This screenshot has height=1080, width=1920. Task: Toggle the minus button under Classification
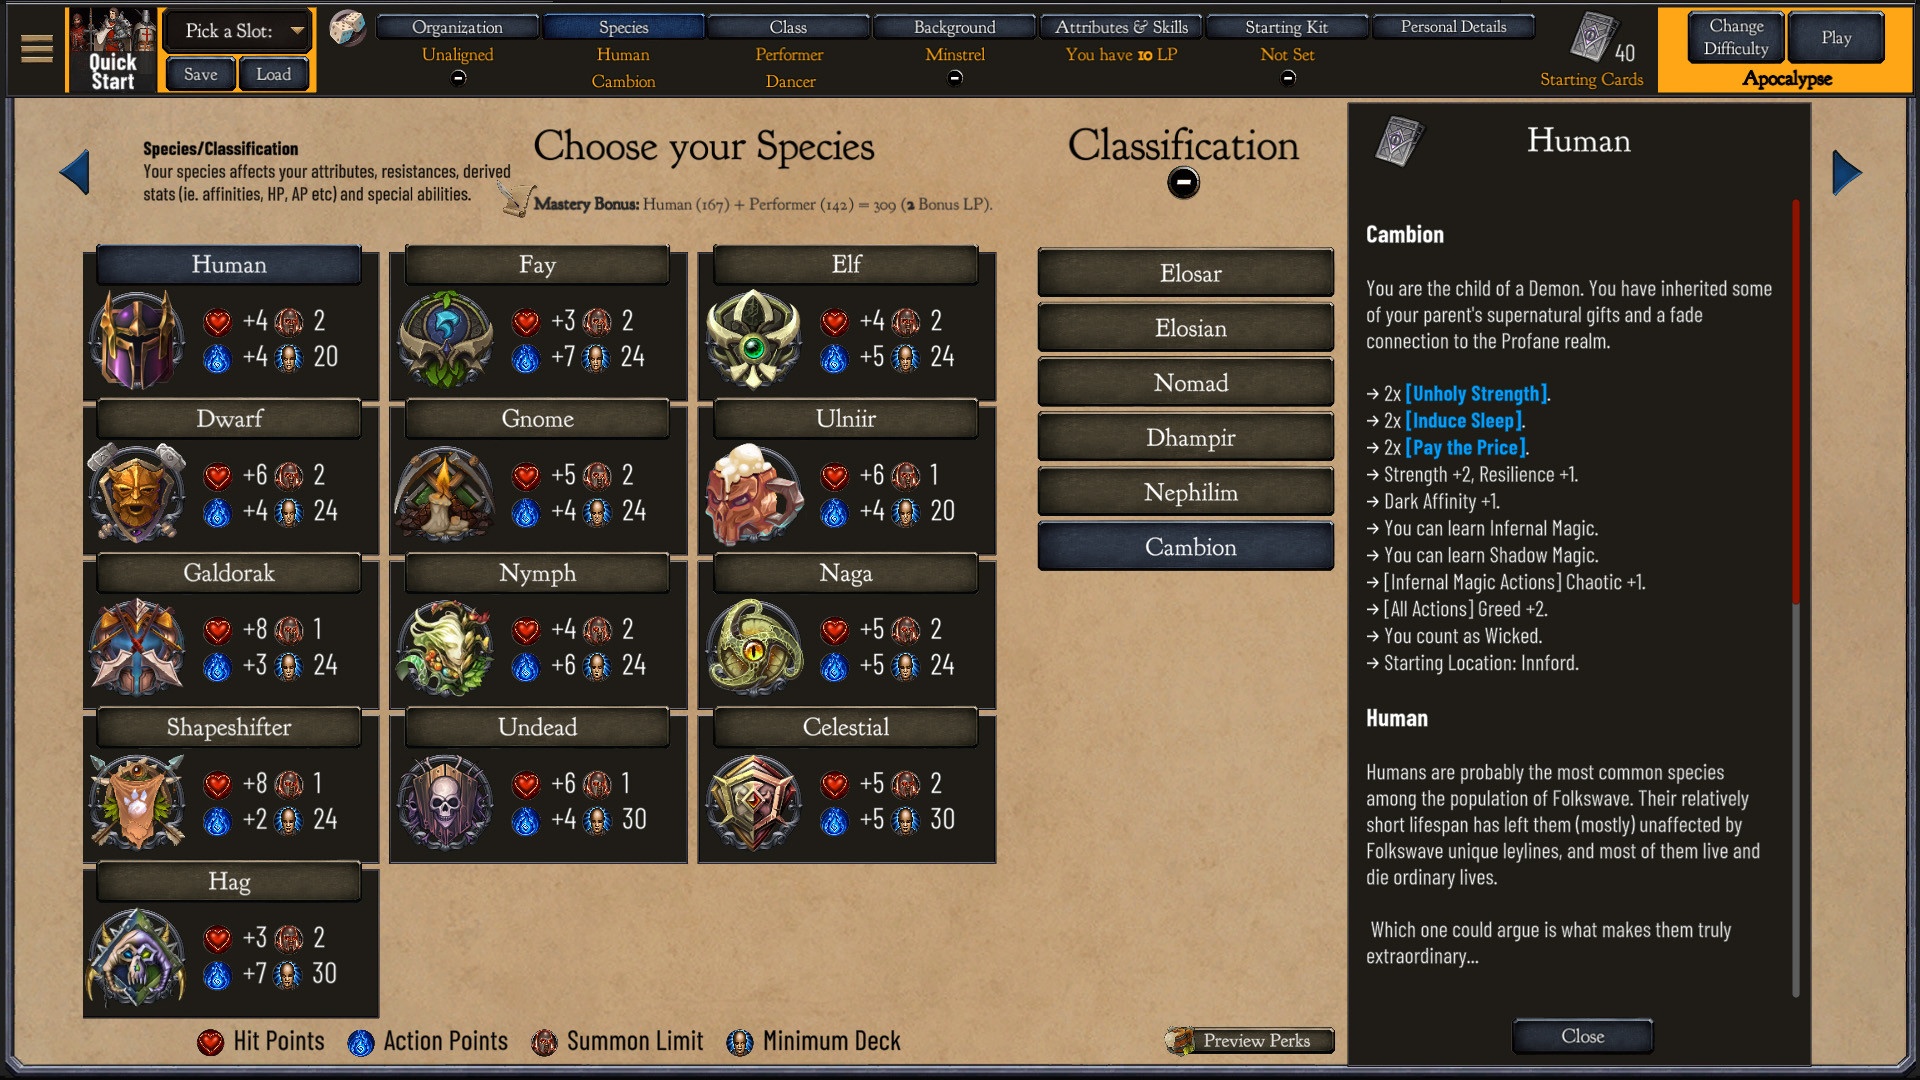1183,183
